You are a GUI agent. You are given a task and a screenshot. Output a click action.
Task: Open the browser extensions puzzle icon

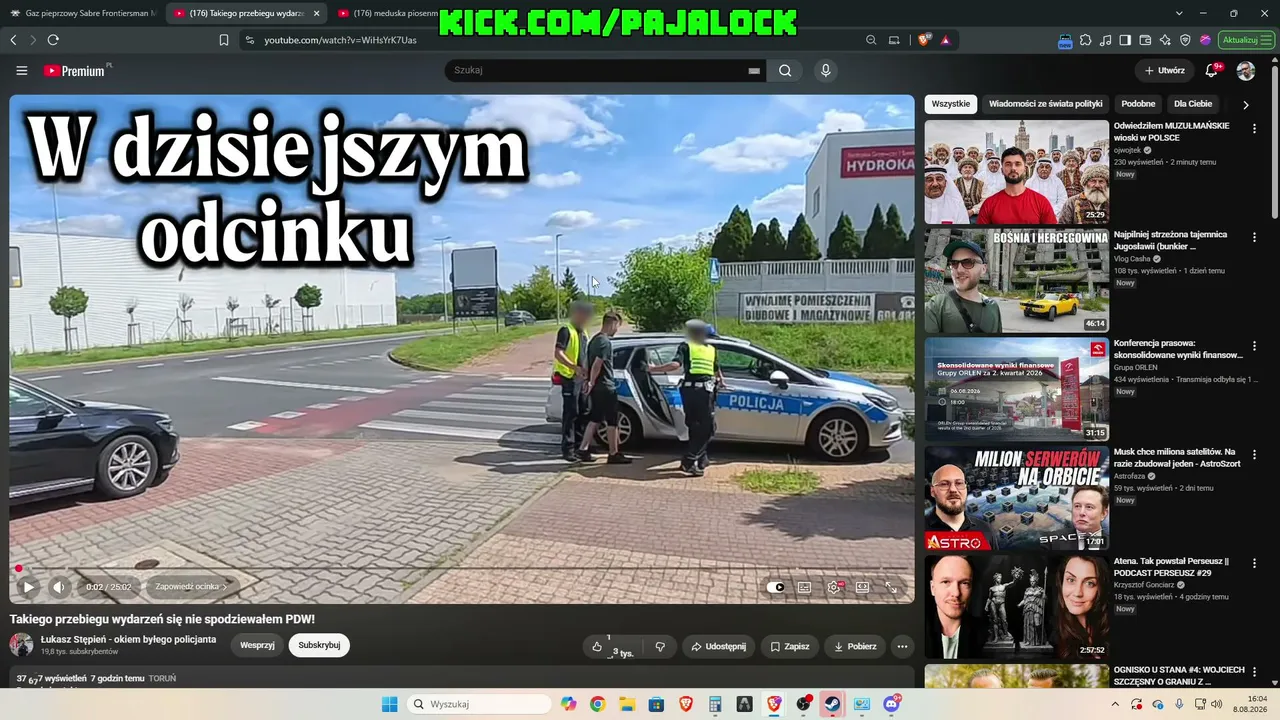1085,40
